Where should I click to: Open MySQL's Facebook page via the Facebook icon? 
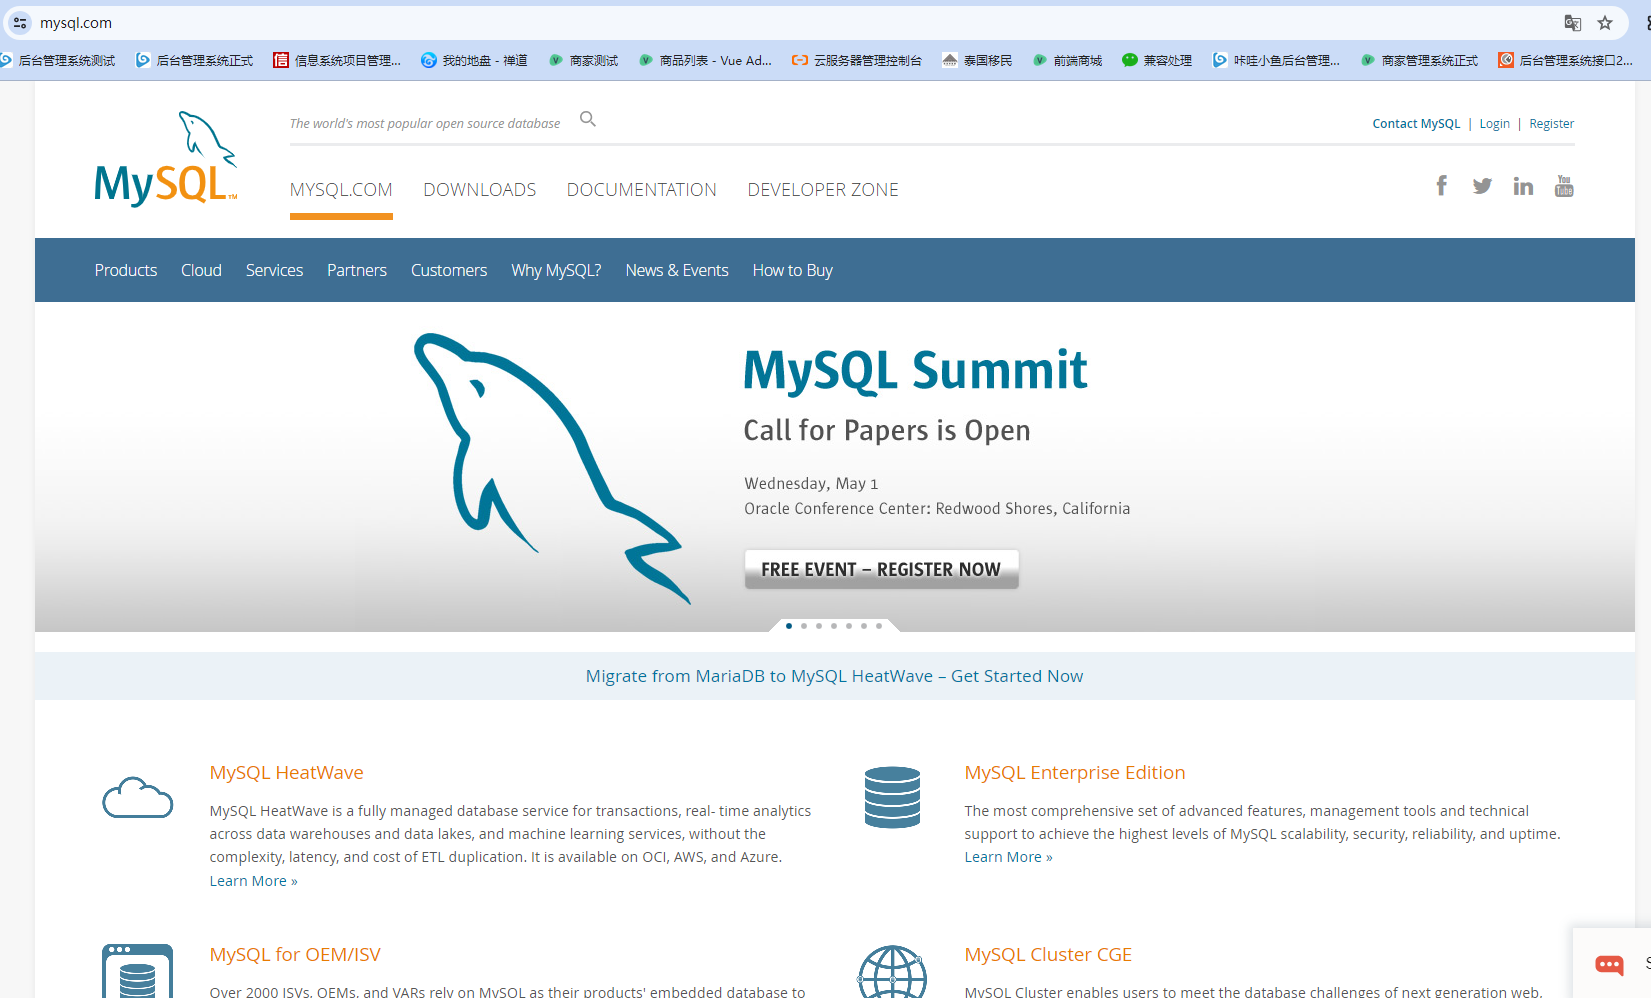click(x=1441, y=185)
